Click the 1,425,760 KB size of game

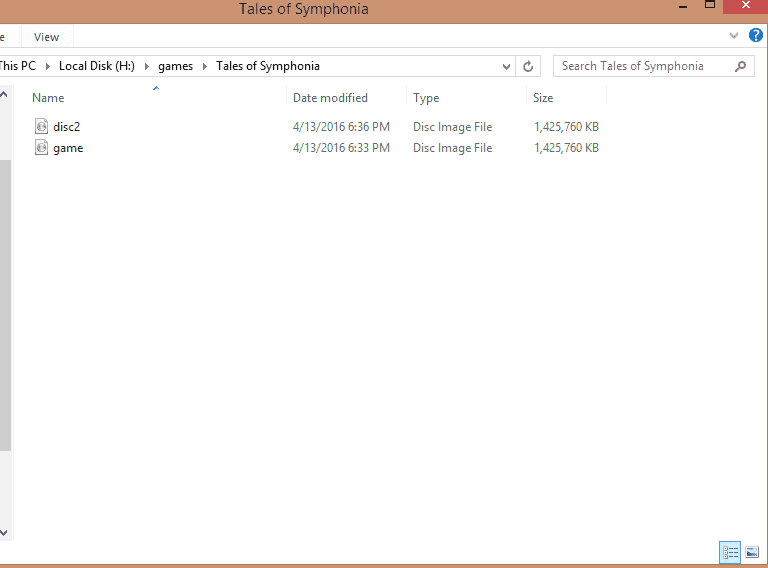tap(567, 148)
